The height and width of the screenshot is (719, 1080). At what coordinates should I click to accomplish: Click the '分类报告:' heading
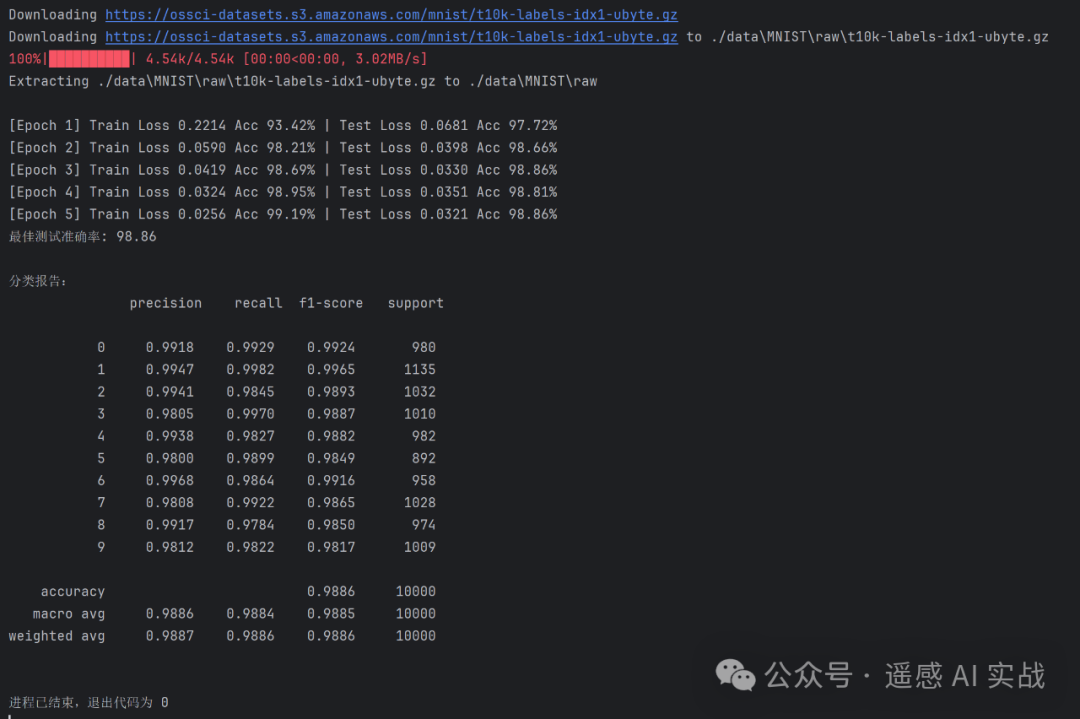(x=38, y=281)
